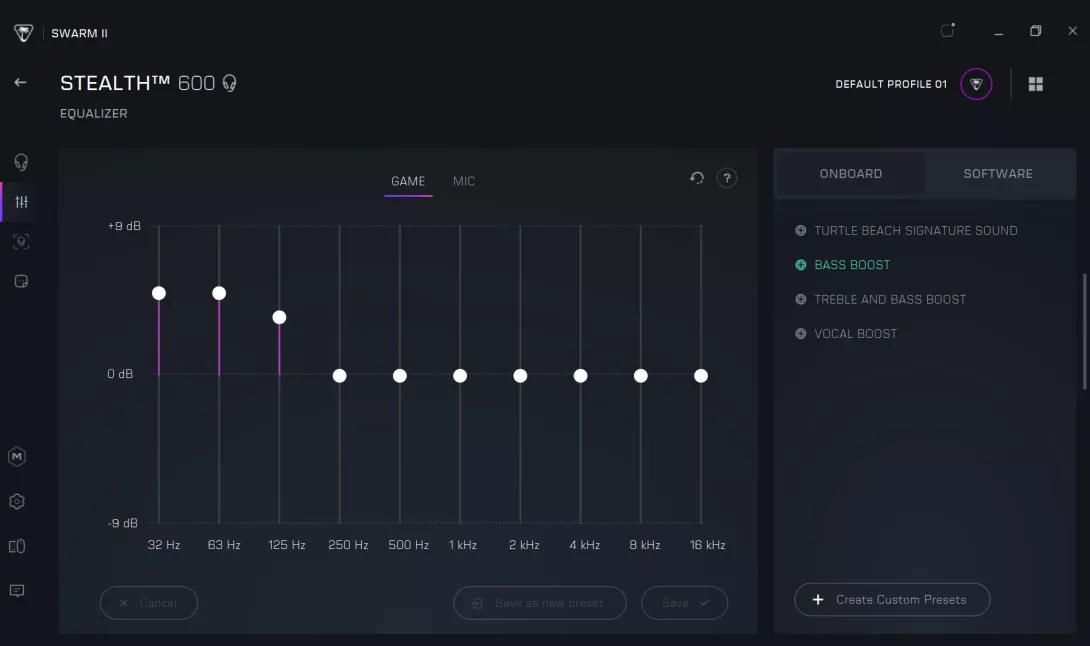The width and height of the screenshot is (1090, 646).
Task: Open the headset overview sidebar icon
Action: (x=21, y=162)
